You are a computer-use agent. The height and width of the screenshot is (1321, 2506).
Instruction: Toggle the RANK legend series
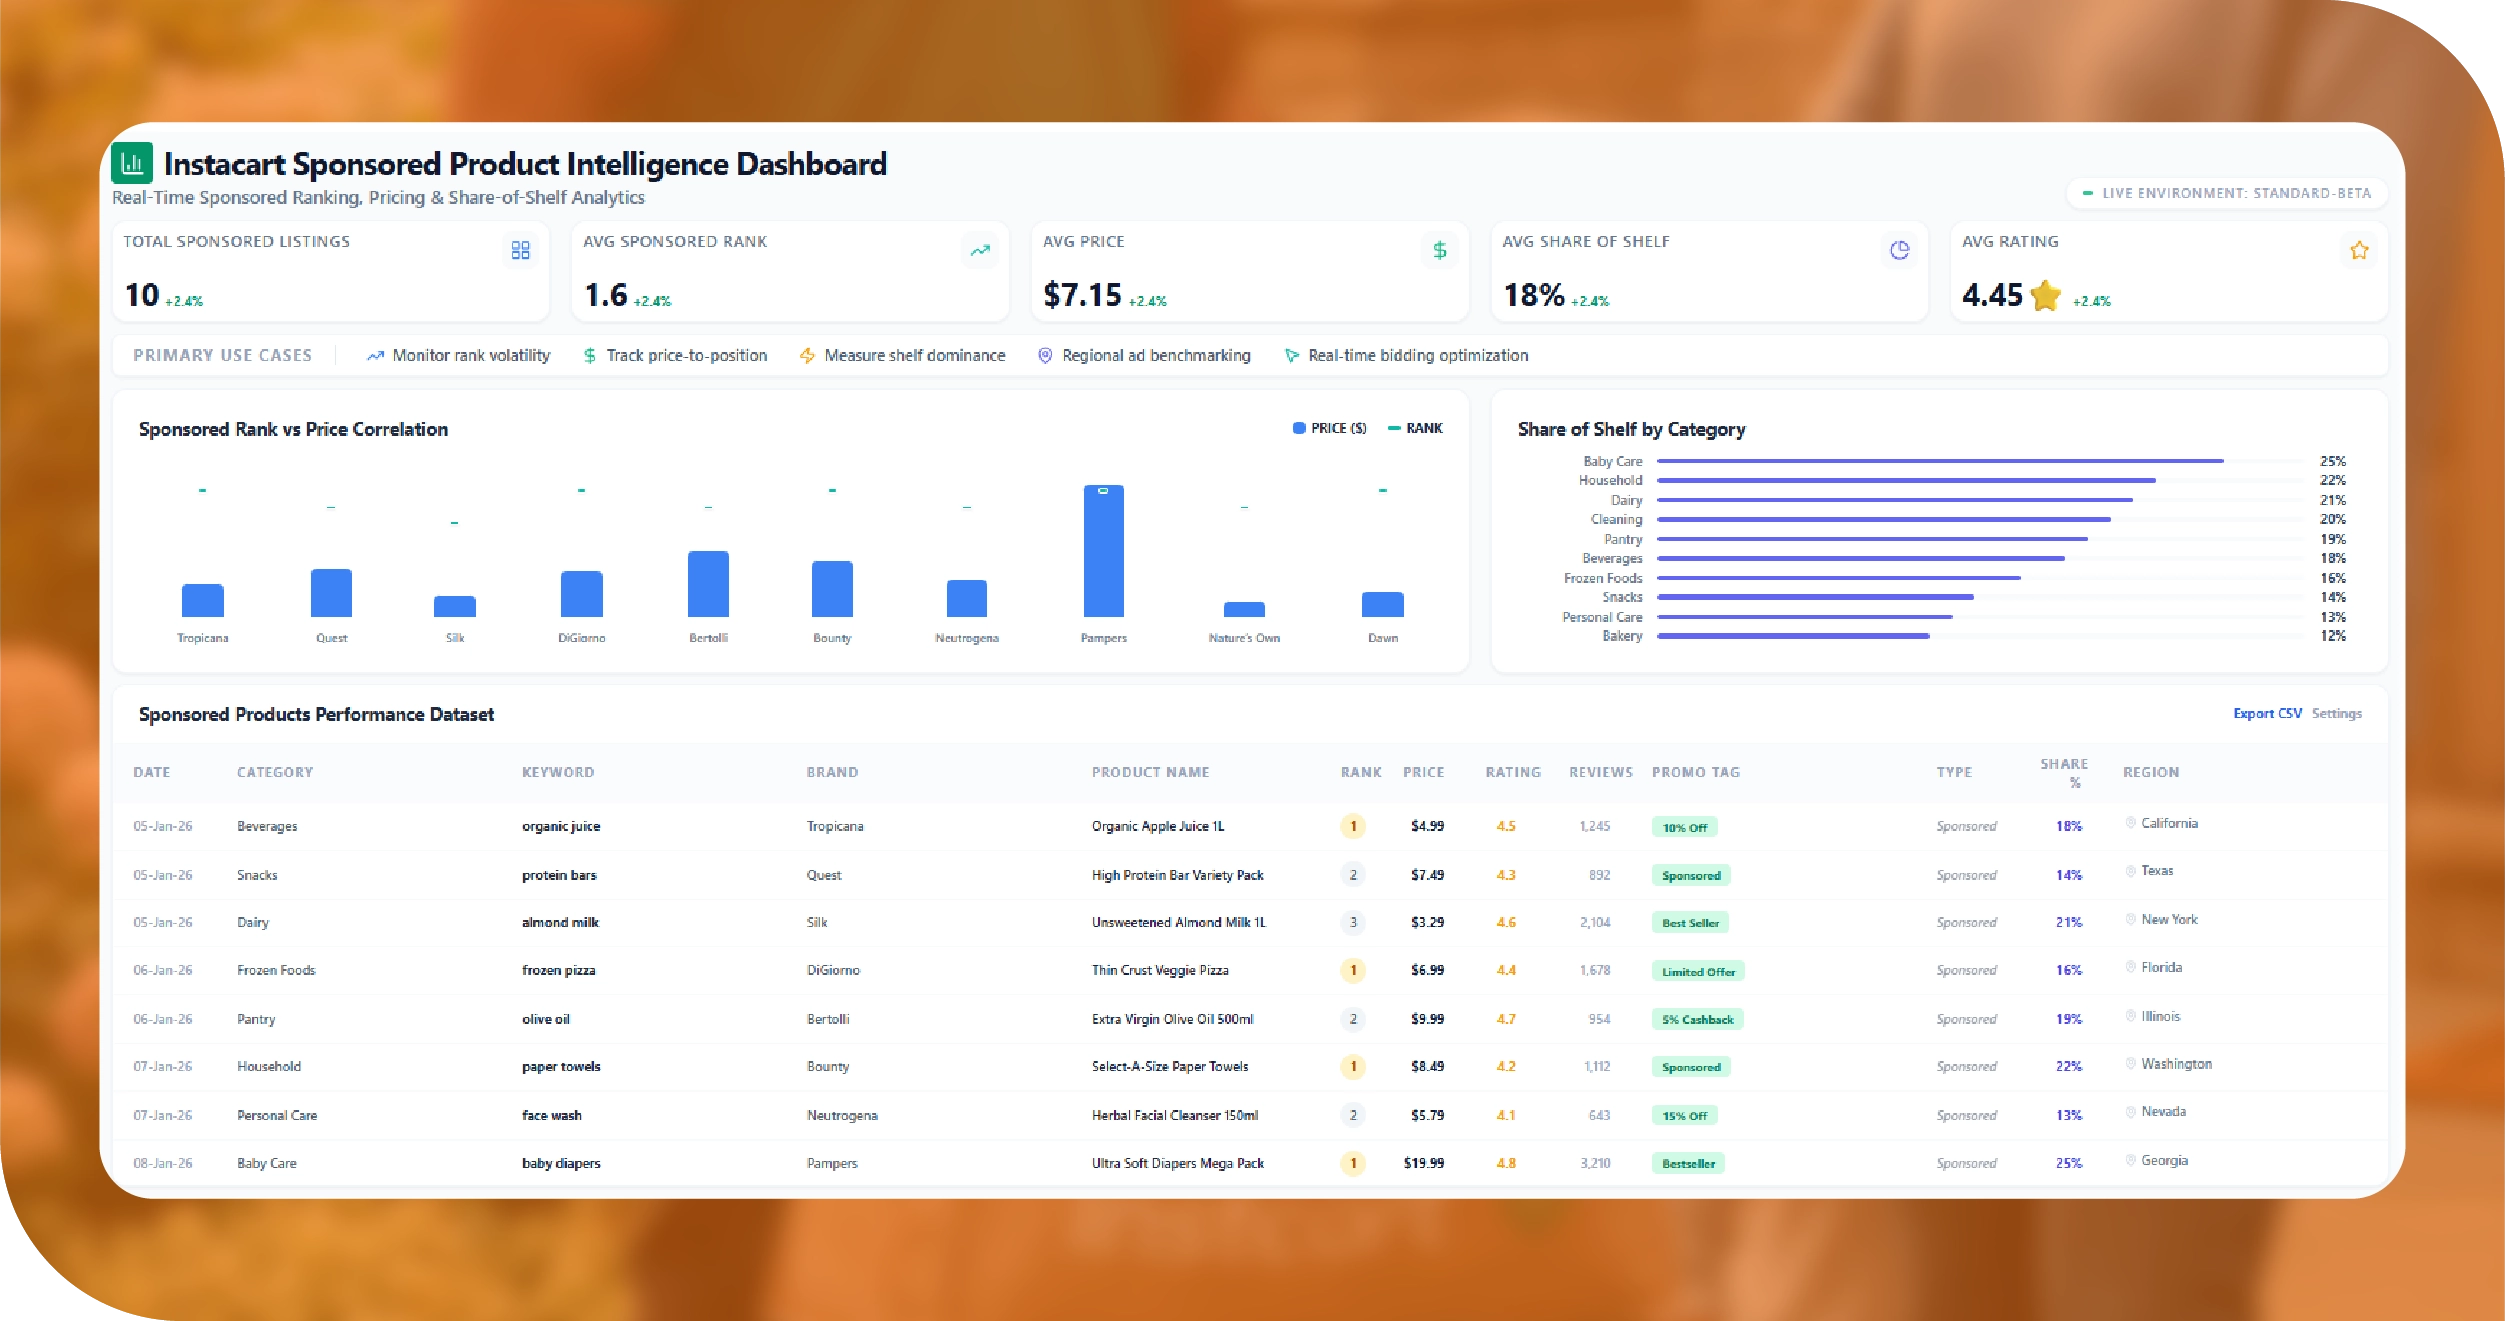point(1415,428)
